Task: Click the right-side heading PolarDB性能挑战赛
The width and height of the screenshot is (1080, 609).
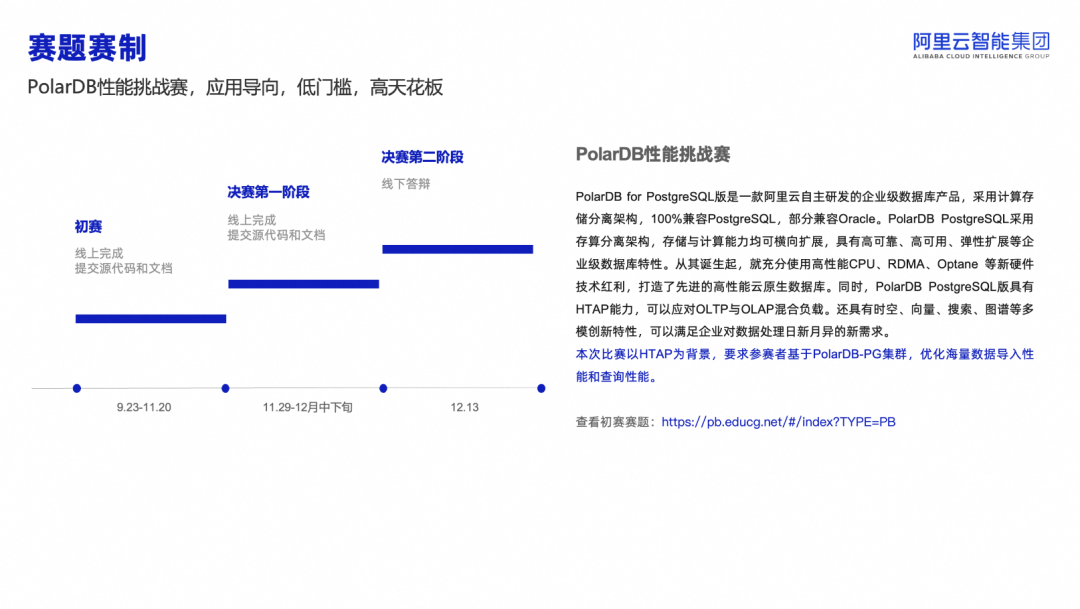Action: click(653, 154)
